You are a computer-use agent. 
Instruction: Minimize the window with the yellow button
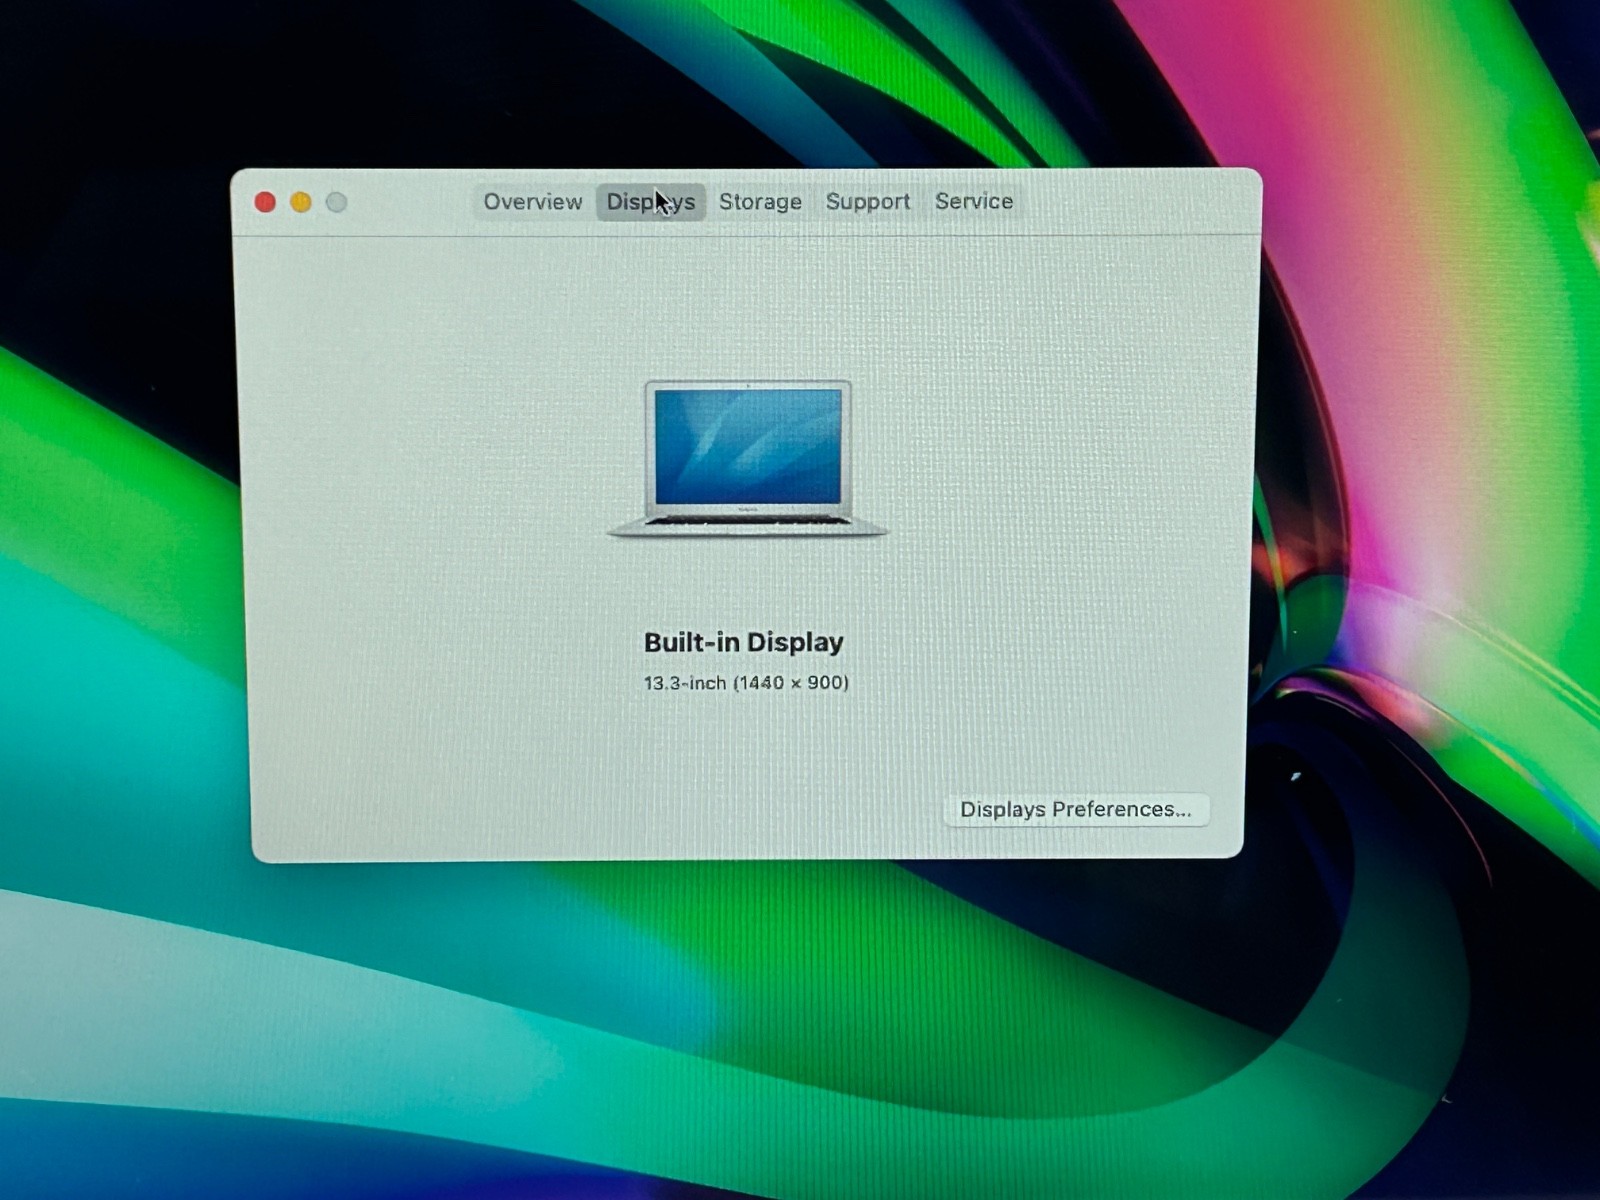pyautogui.click(x=300, y=203)
